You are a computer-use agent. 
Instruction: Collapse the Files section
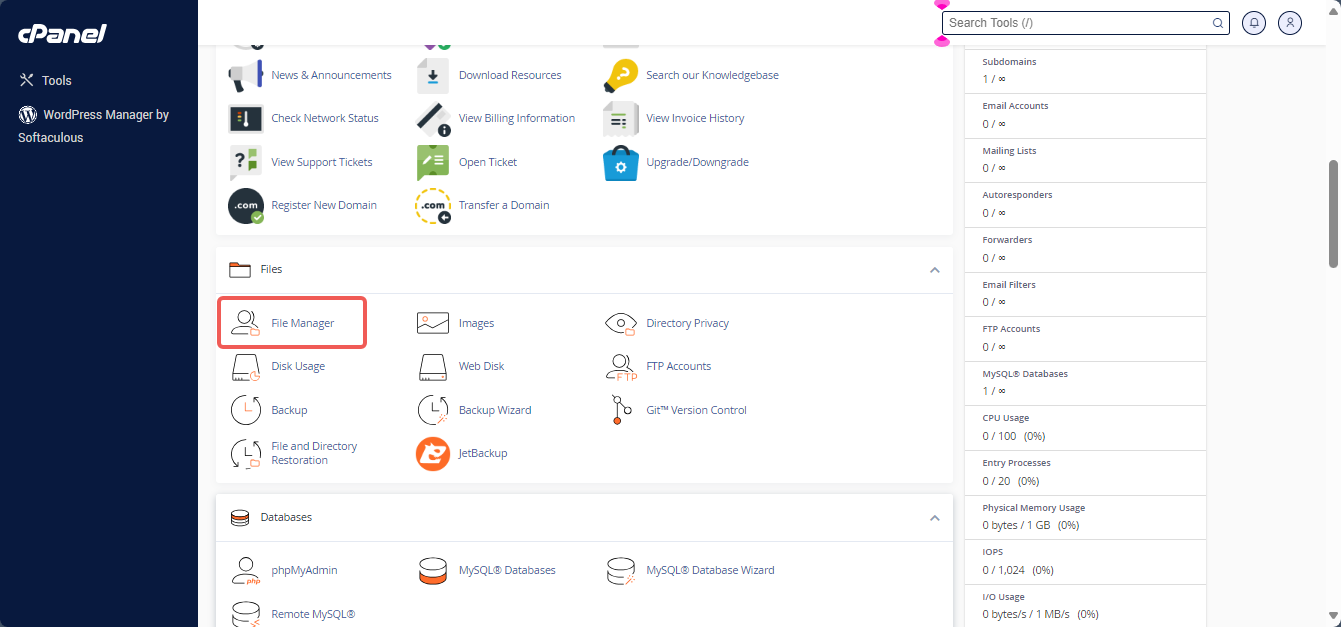pos(934,269)
